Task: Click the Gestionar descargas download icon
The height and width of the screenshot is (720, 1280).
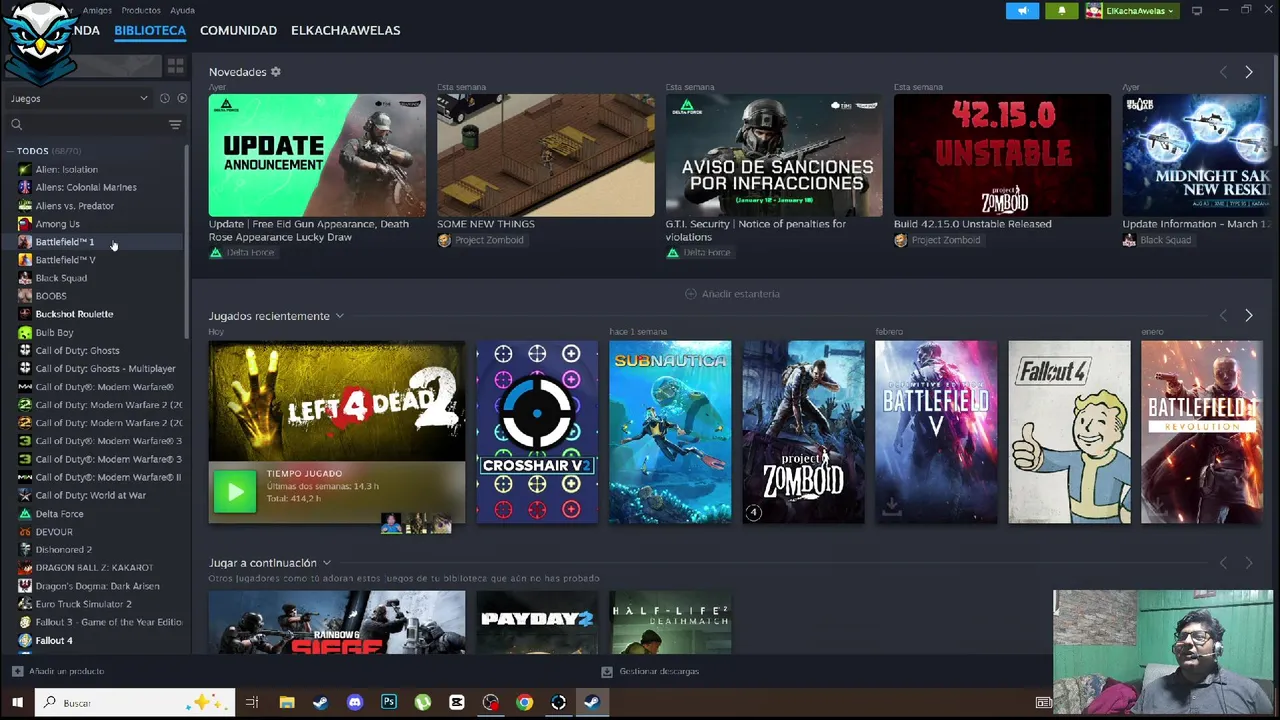Action: pos(606,671)
